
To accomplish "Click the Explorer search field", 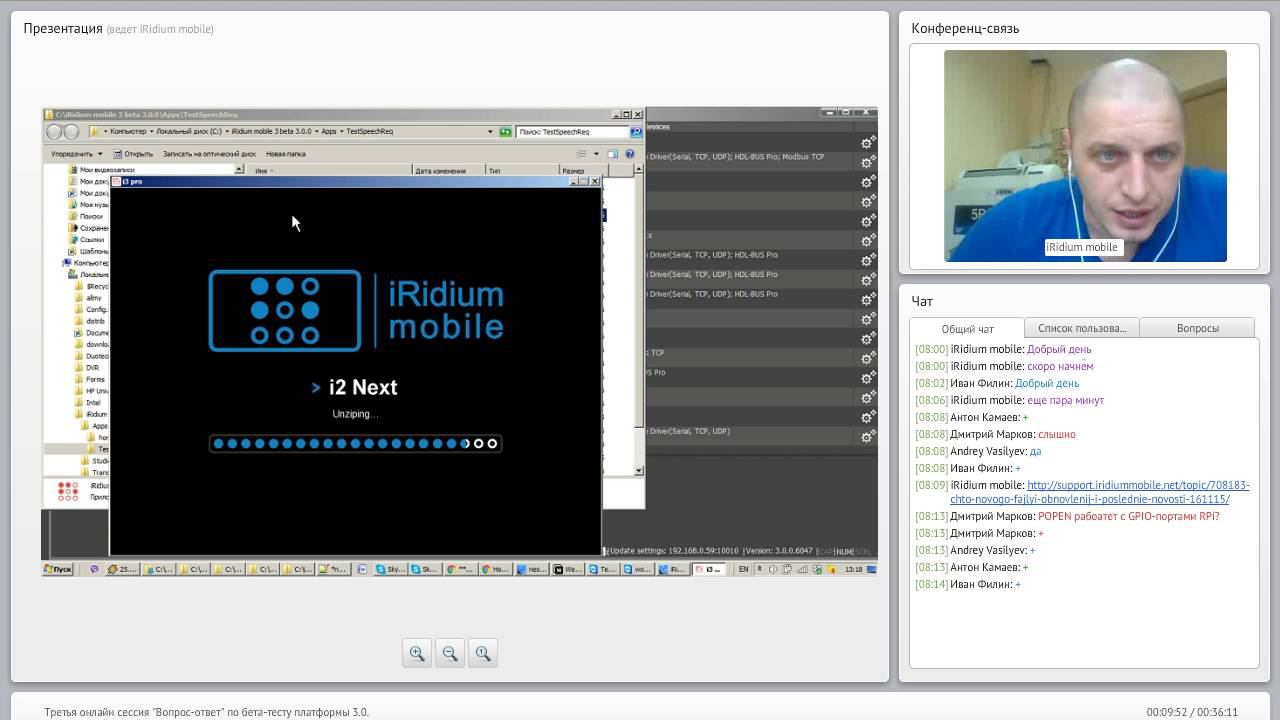I will click(572, 132).
